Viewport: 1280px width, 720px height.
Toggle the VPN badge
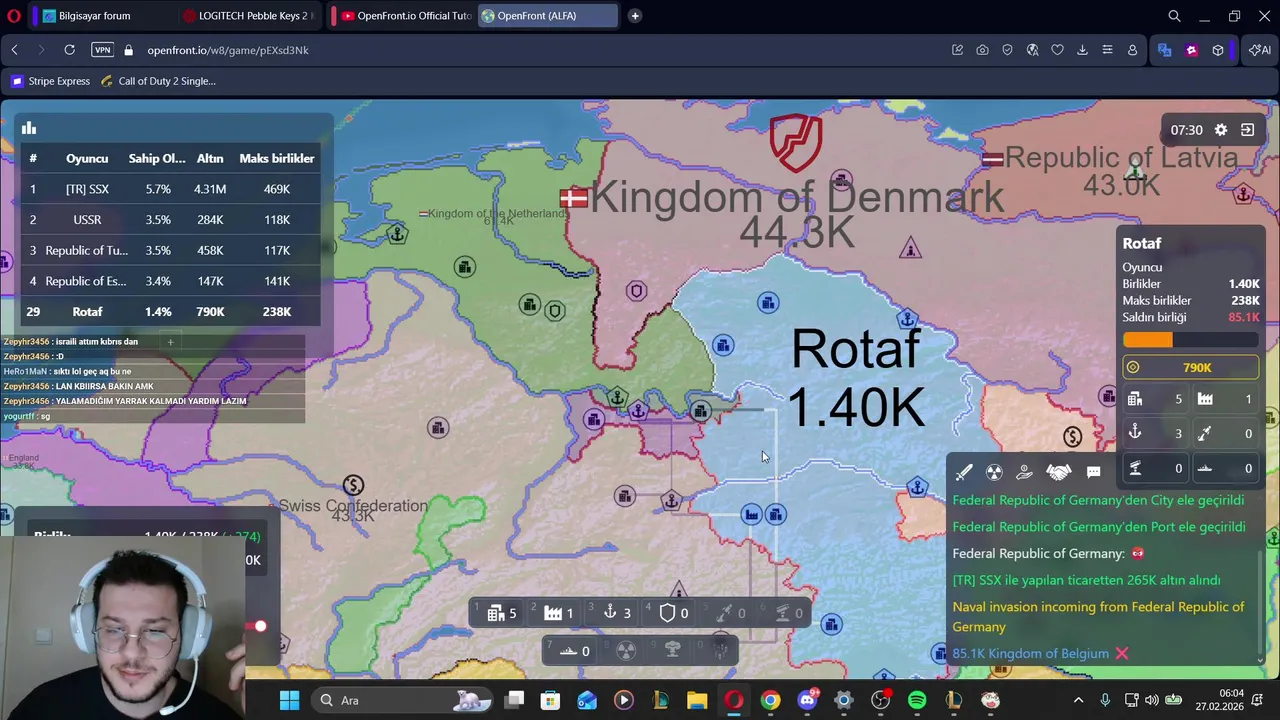point(102,50)
